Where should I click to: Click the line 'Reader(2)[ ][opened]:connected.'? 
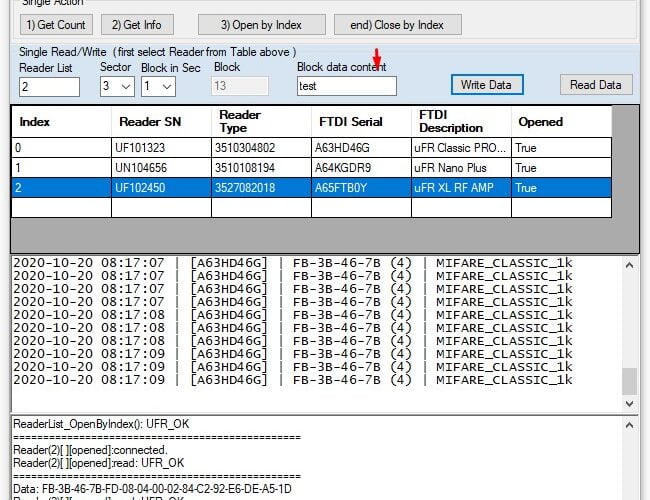click(x=90, y=450)
